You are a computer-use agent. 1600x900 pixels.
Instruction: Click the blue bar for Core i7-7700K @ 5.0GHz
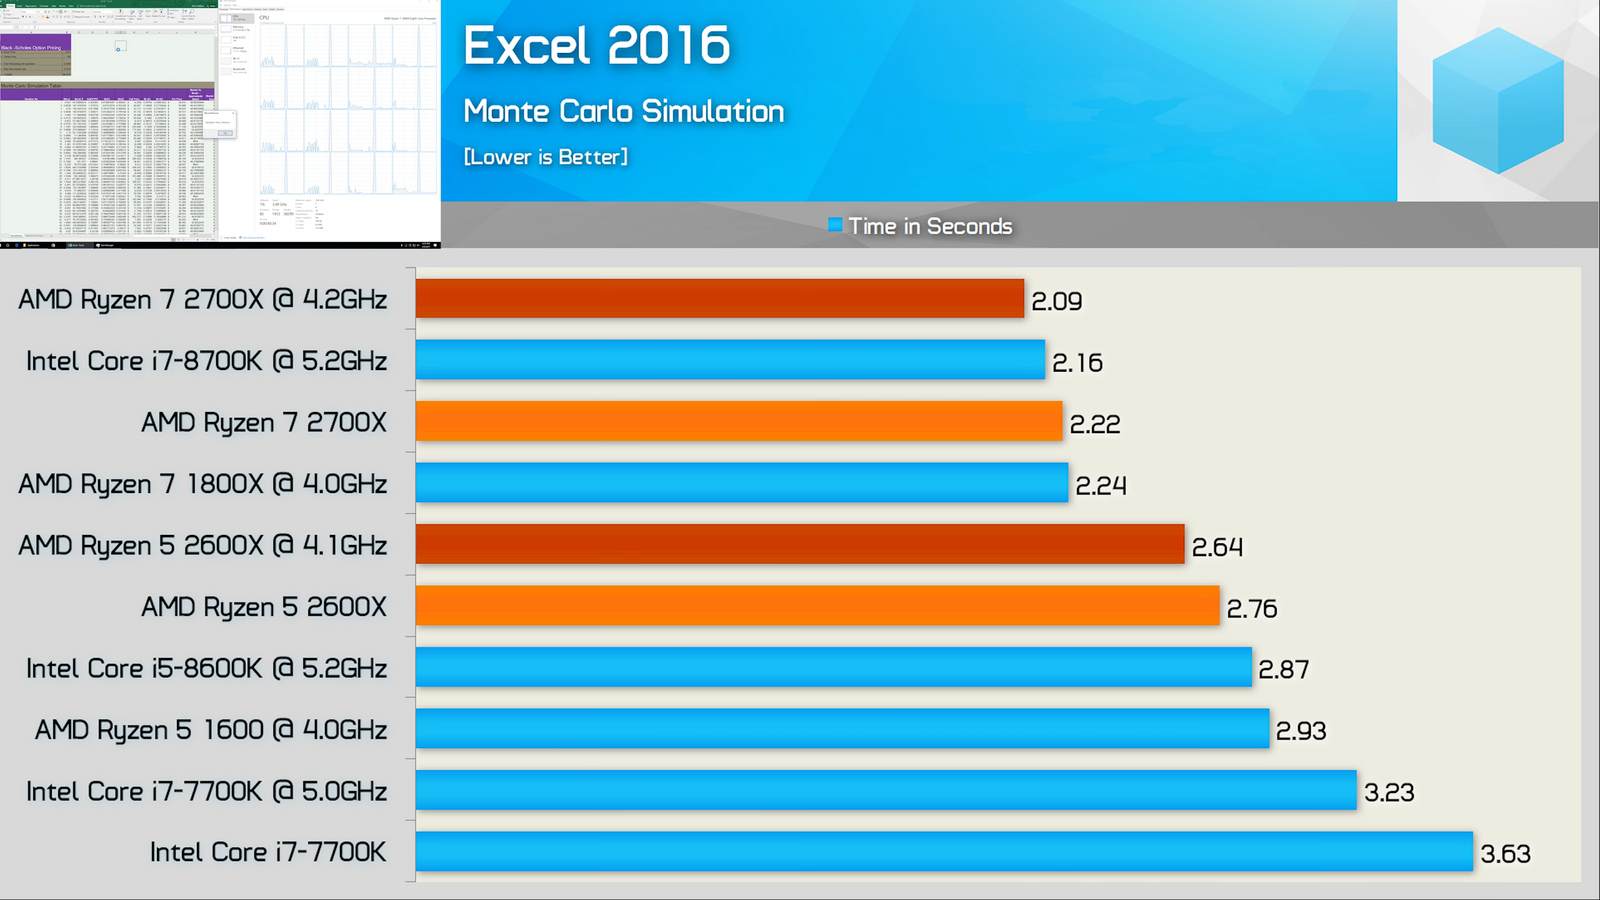pyautogui.click(x=886, y=790)
